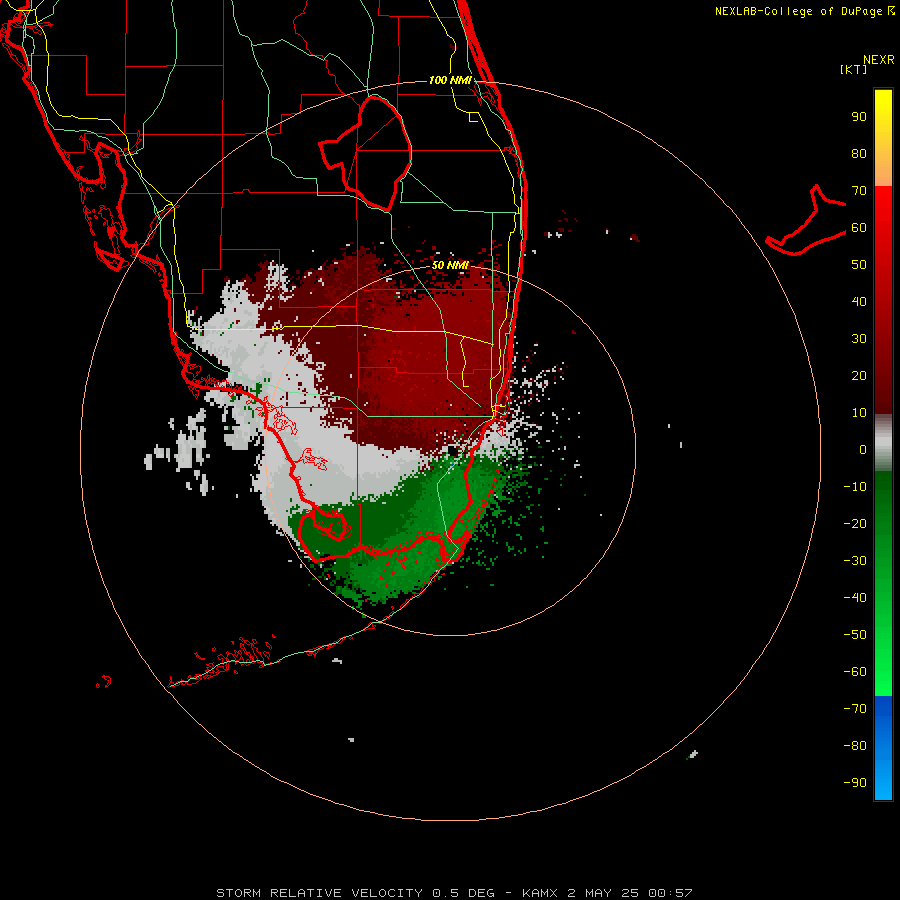Click the 30 value on the velocity scale
Screen dimensions: 900x900
coord(859,339)
